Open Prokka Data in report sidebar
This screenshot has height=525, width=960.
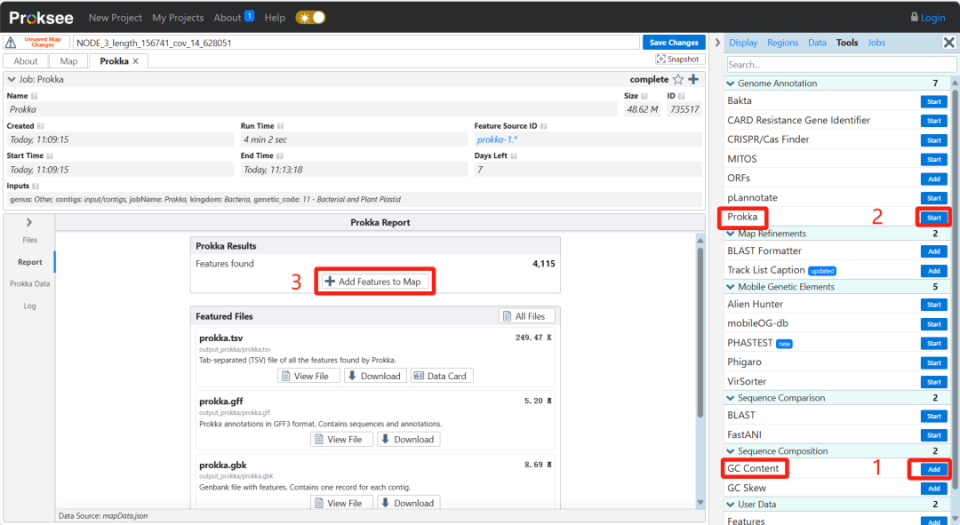point(29,284)
